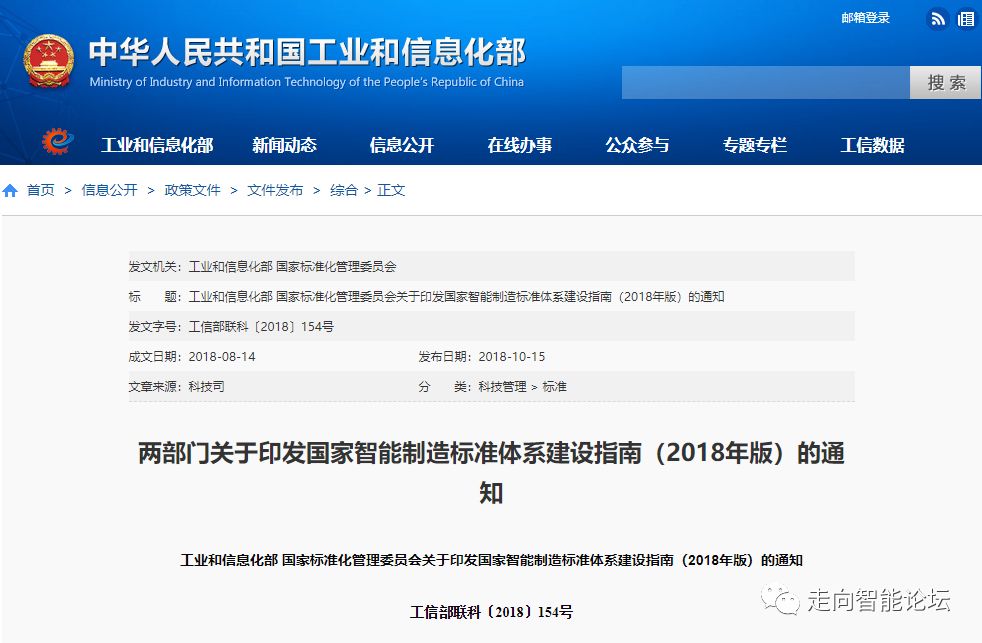Click the 搜索 search button
Image resolution: width=982 pixels, height=643 pixels.
(945, 83)
